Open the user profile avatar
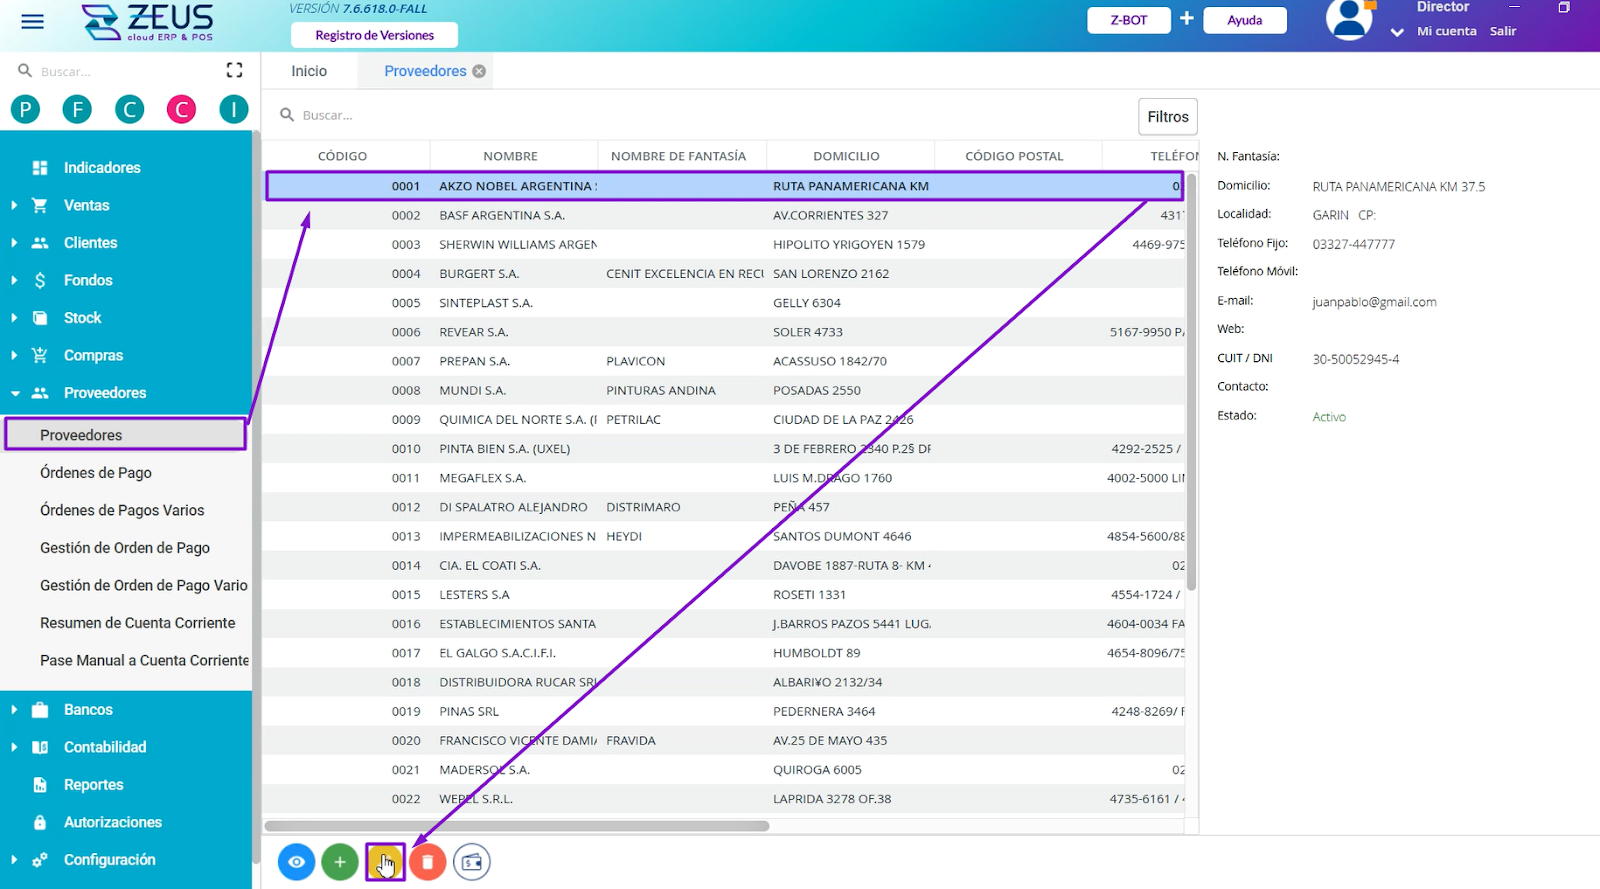 [x=1349, y=19]
